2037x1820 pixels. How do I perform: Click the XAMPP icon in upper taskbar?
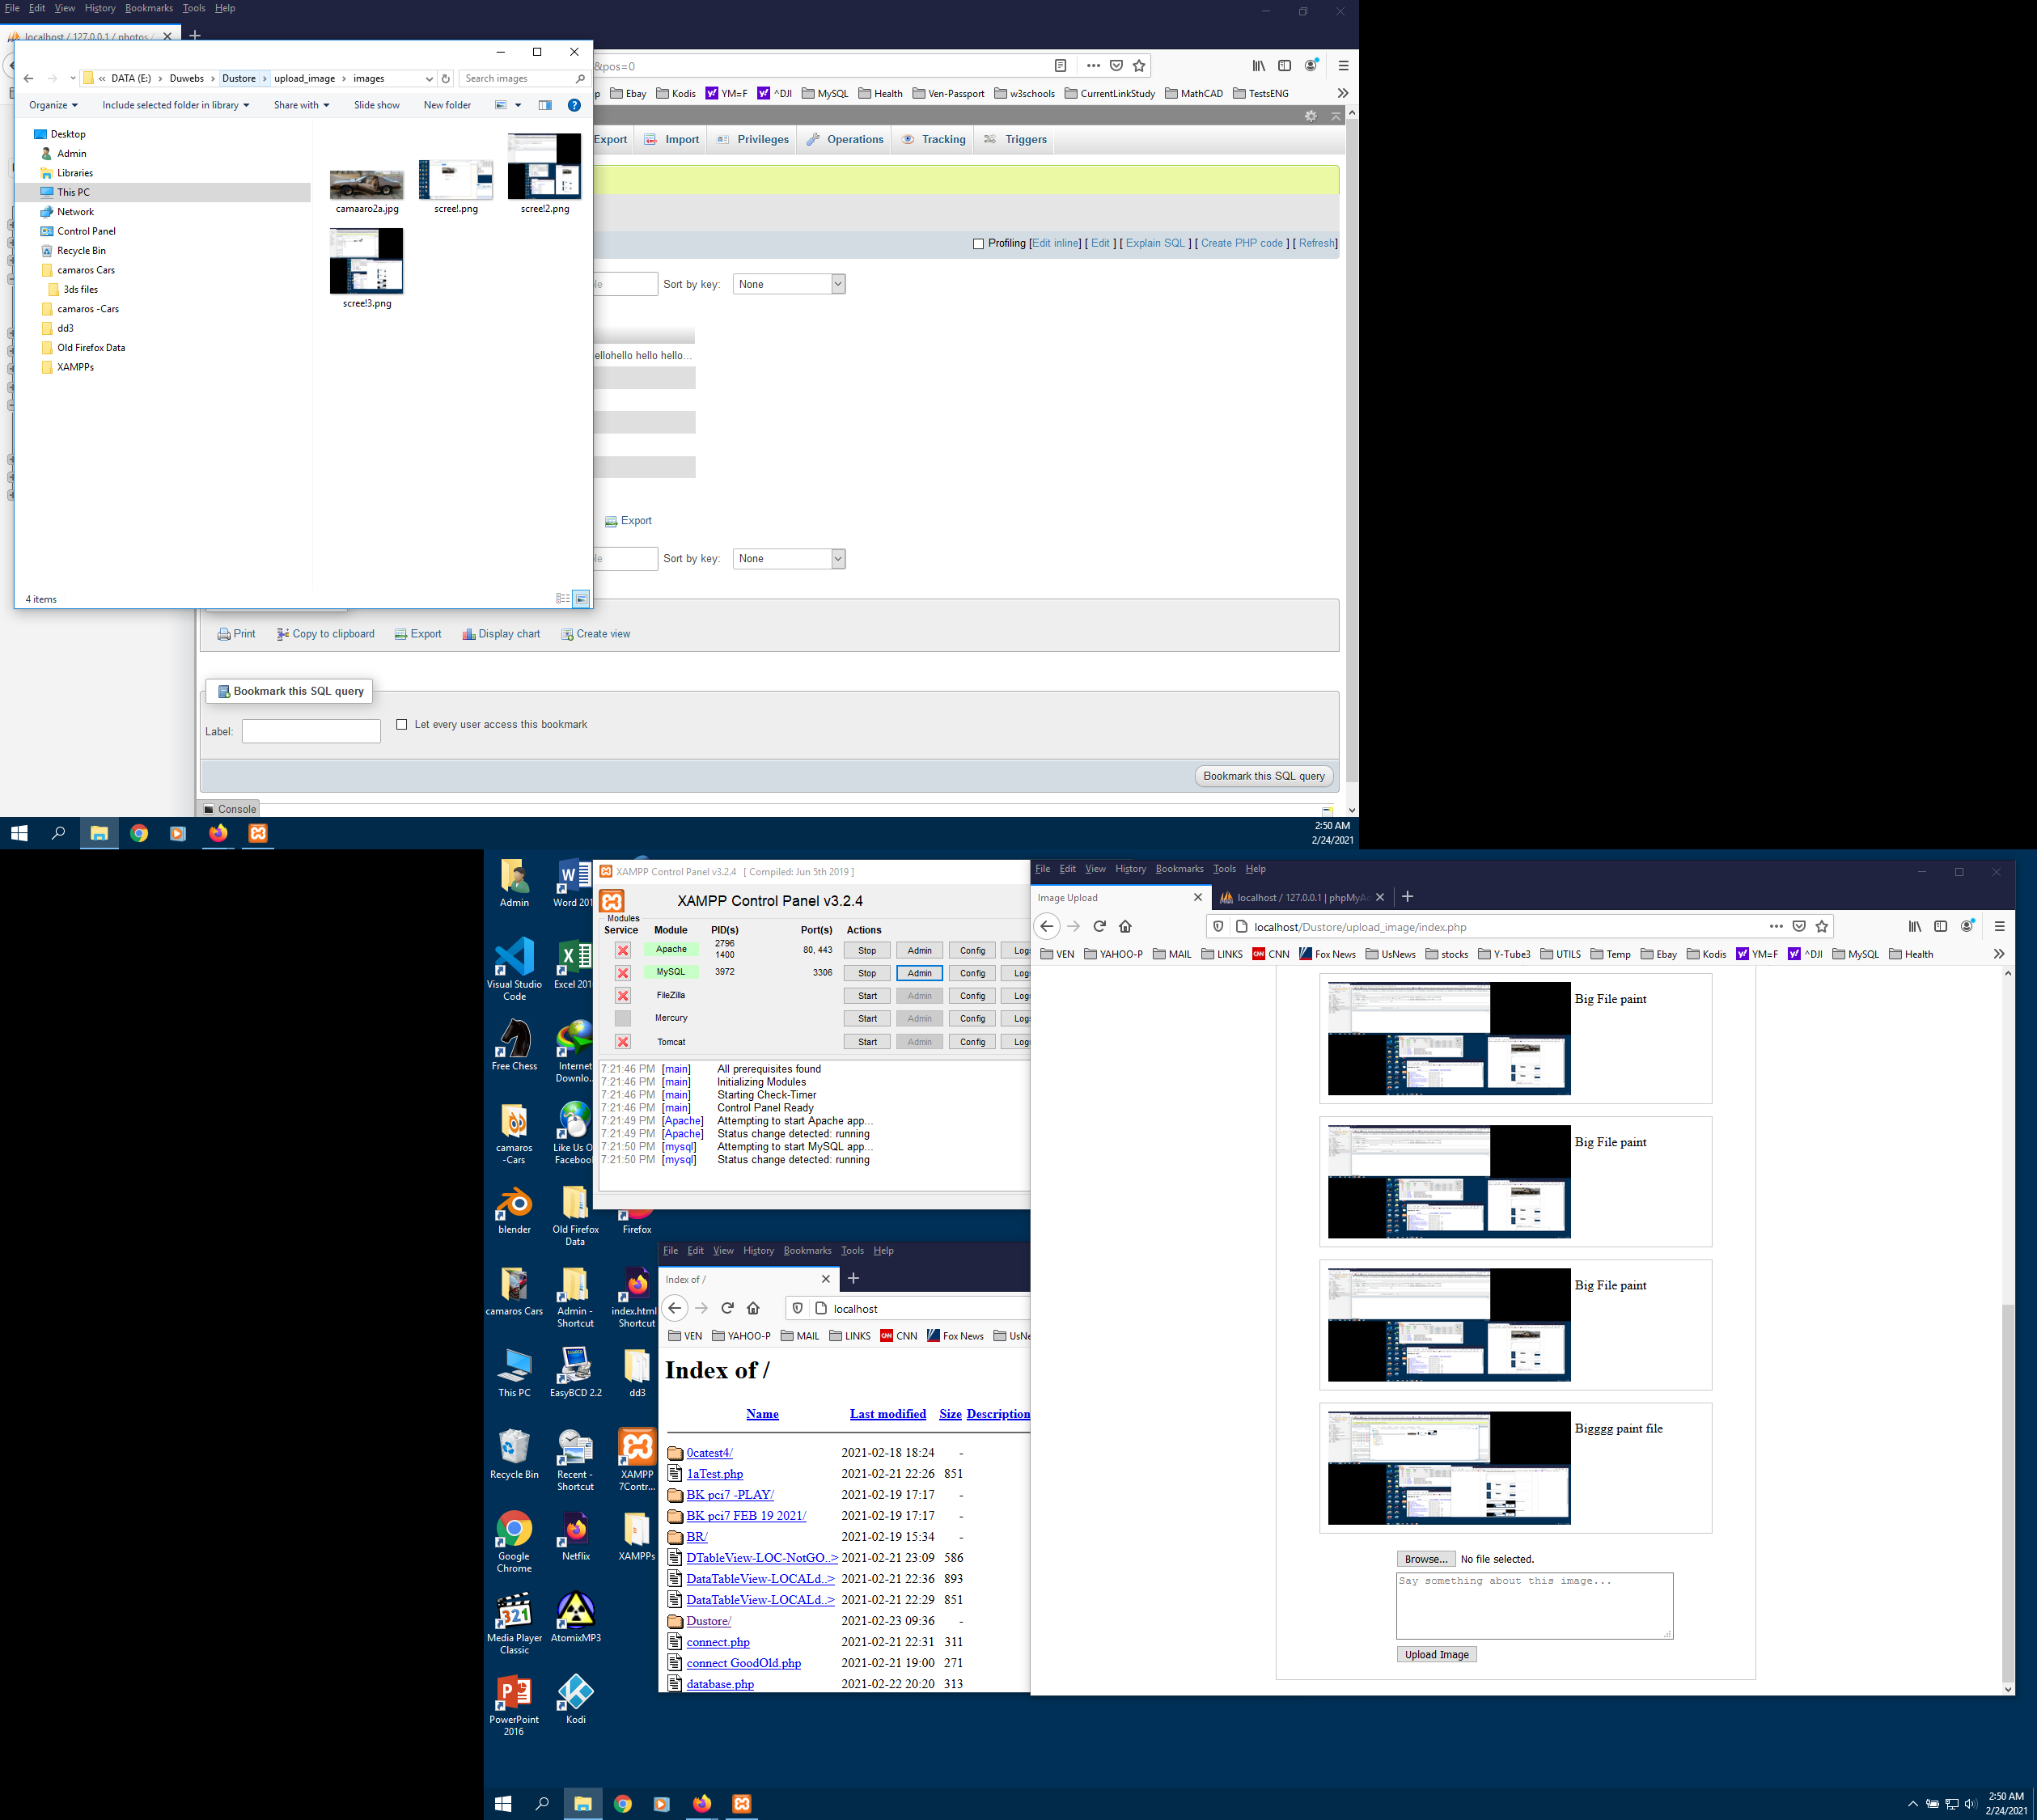258,833
